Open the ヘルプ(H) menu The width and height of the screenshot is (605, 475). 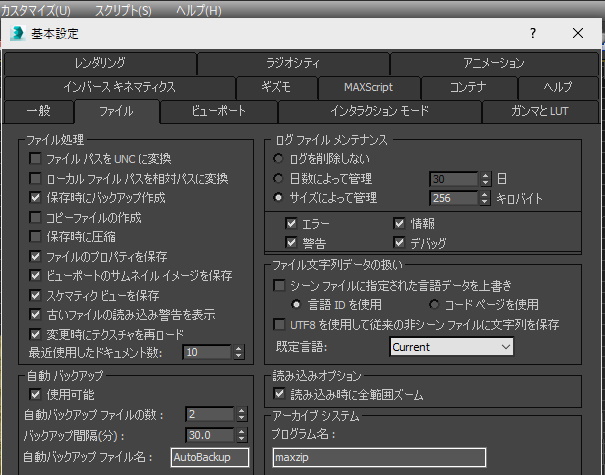pos(199,10)
